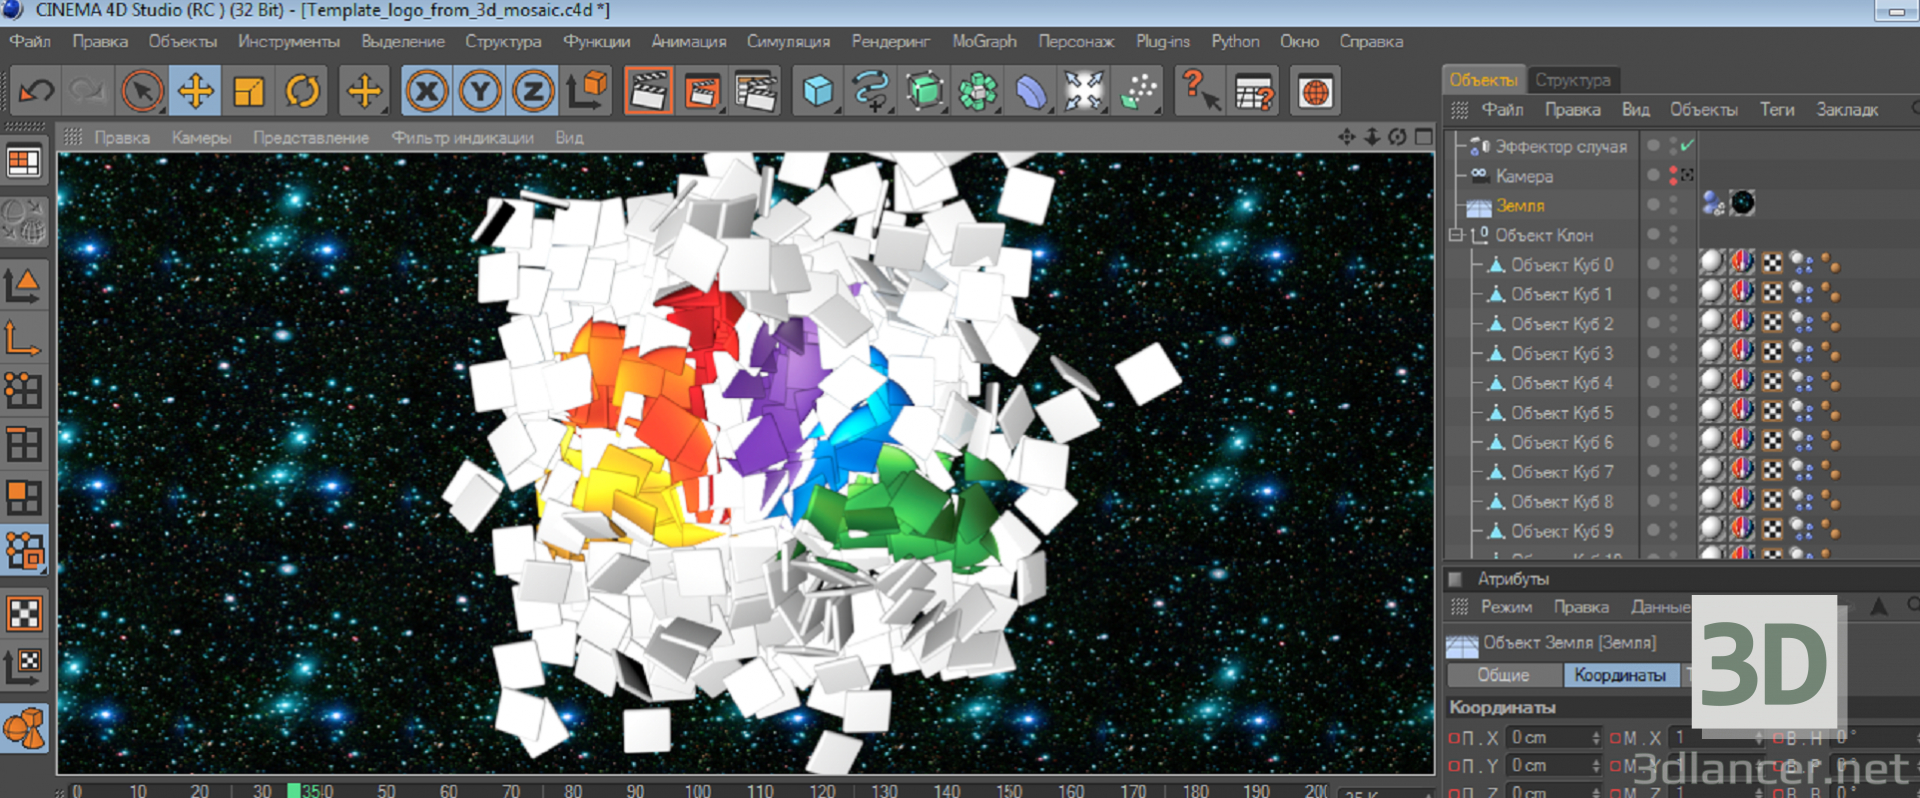Toggle the Эффектор случая green enable checkmark
1920x798 pixels.
[1687, 146]
